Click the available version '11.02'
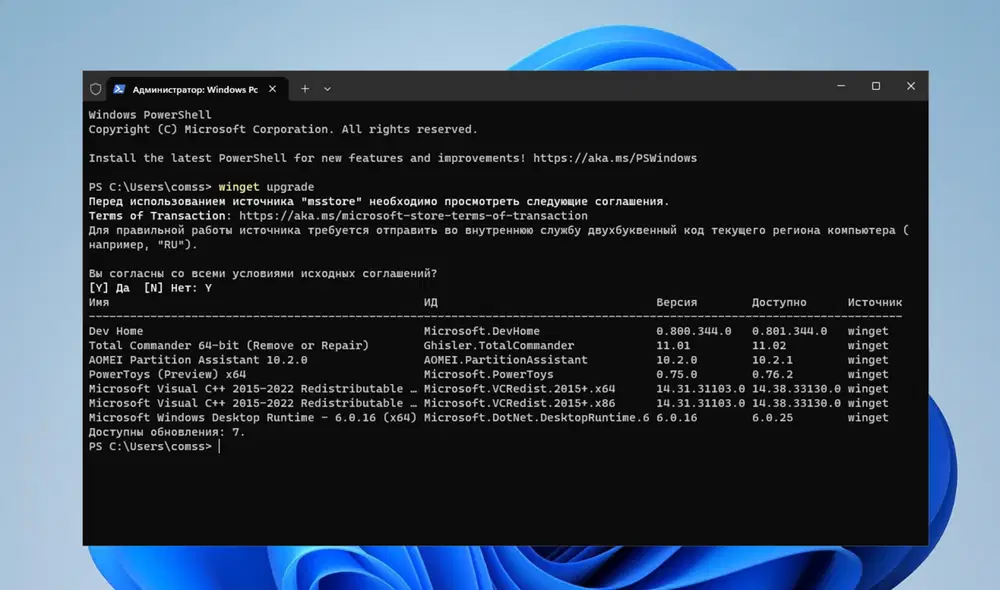The image size is (1000, 590). click(x=768, y=345)
